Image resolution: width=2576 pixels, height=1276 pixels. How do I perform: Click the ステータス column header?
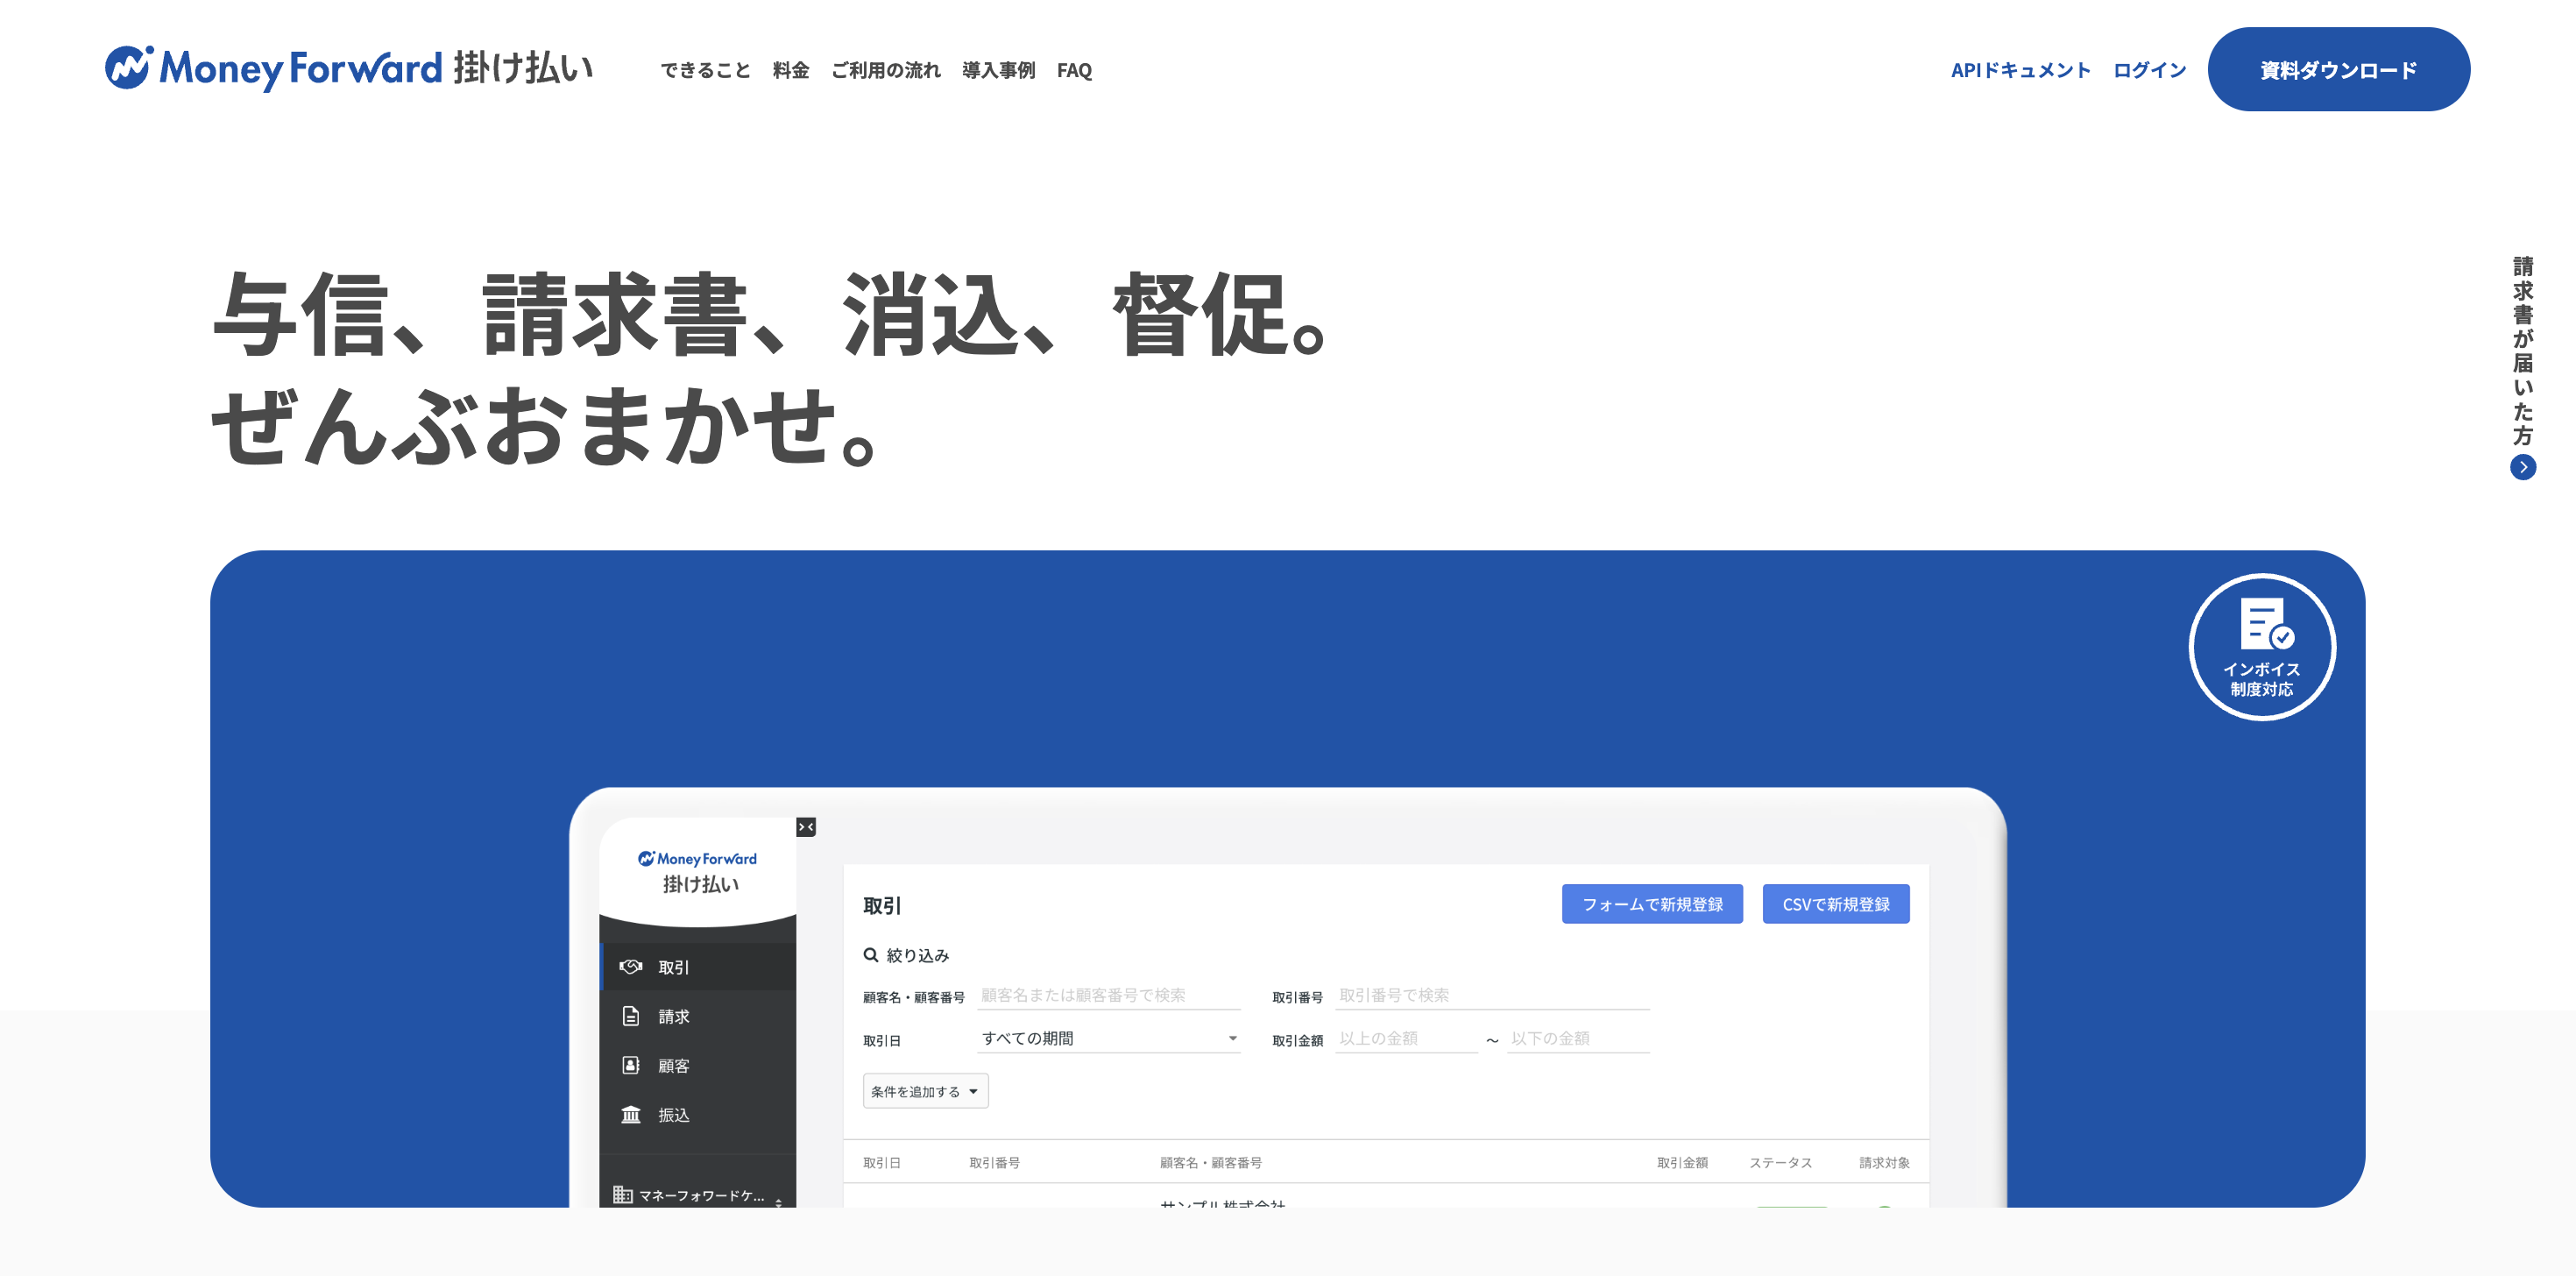(x=1780, y=1162)
